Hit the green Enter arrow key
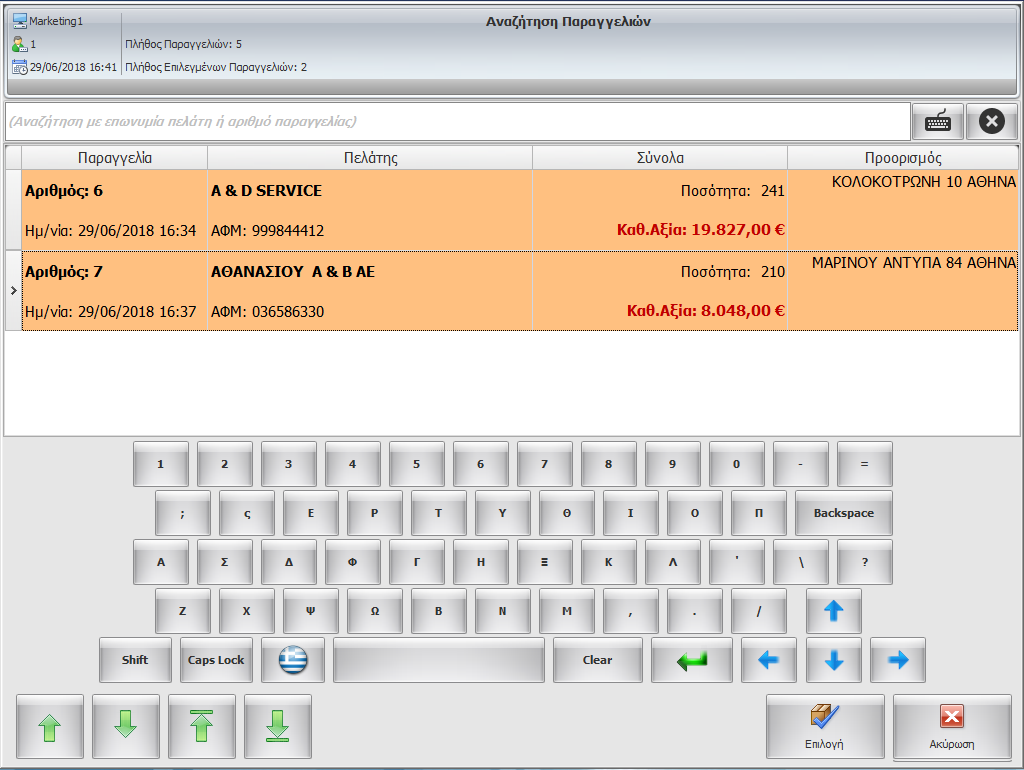The width and height of the screenshot is (1024, 770). coord(692,660)
